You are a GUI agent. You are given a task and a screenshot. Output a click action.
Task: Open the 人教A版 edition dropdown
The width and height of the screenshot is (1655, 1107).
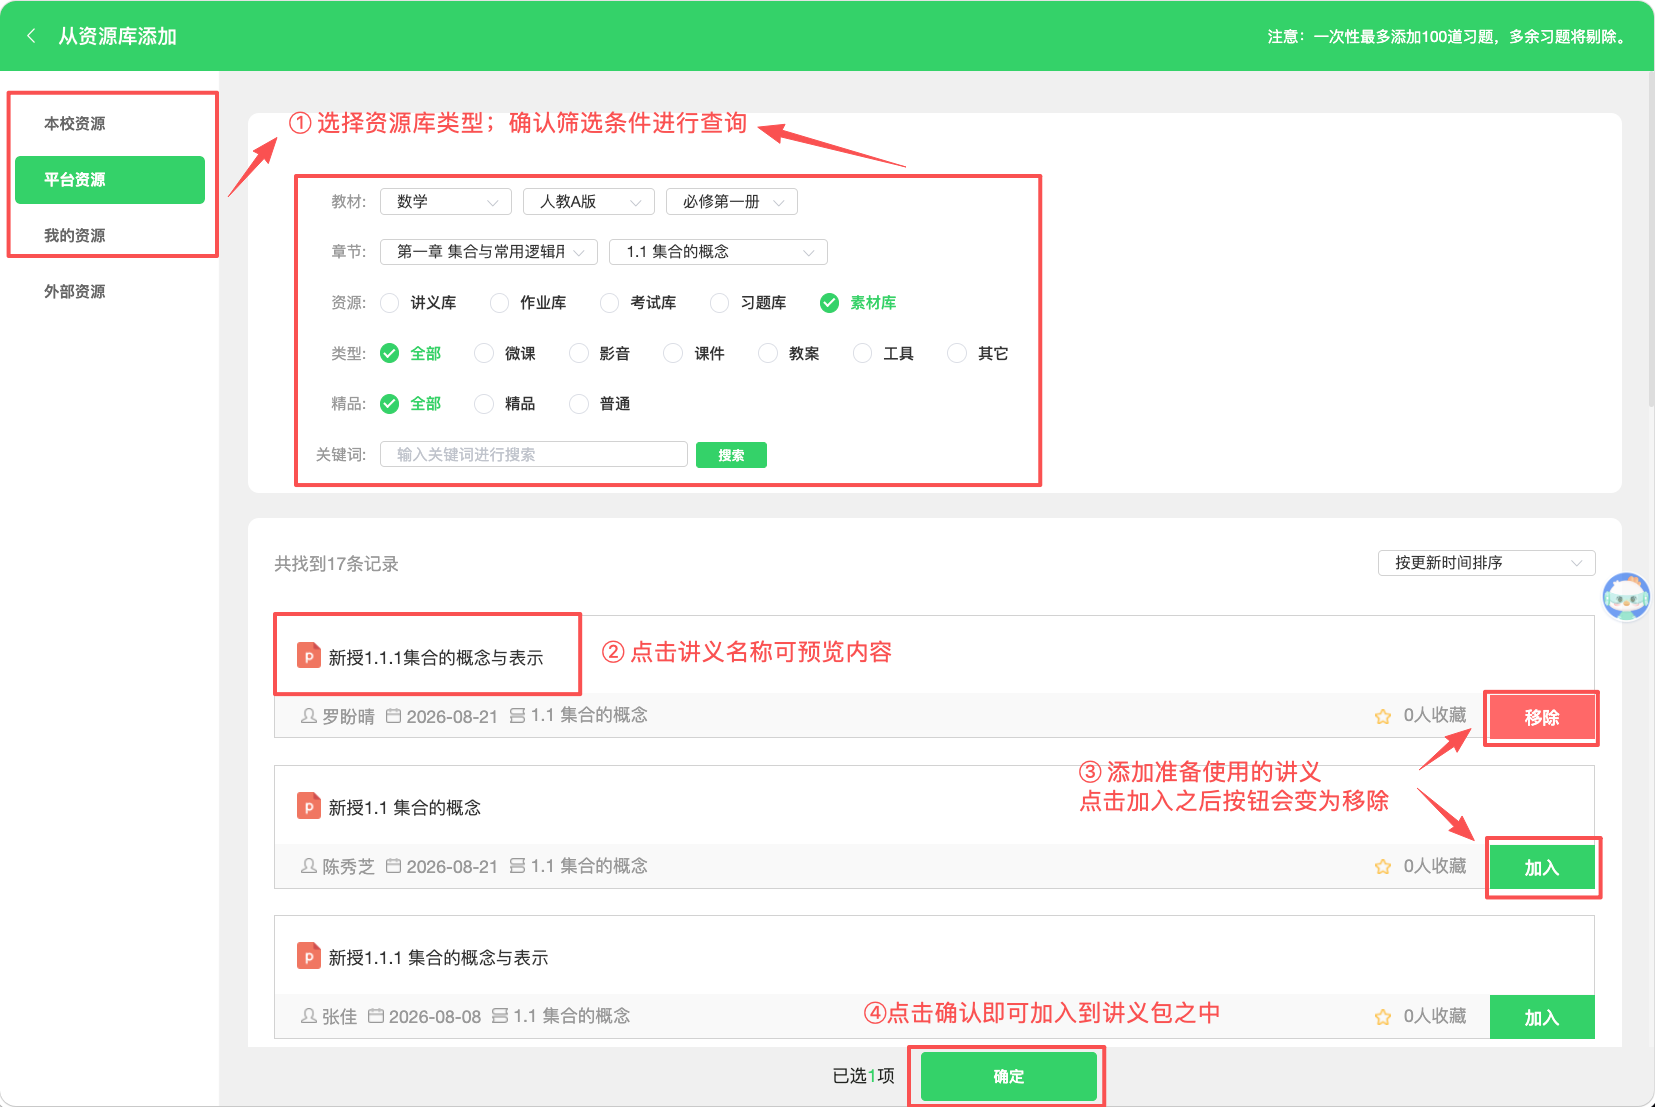point(589,201)
